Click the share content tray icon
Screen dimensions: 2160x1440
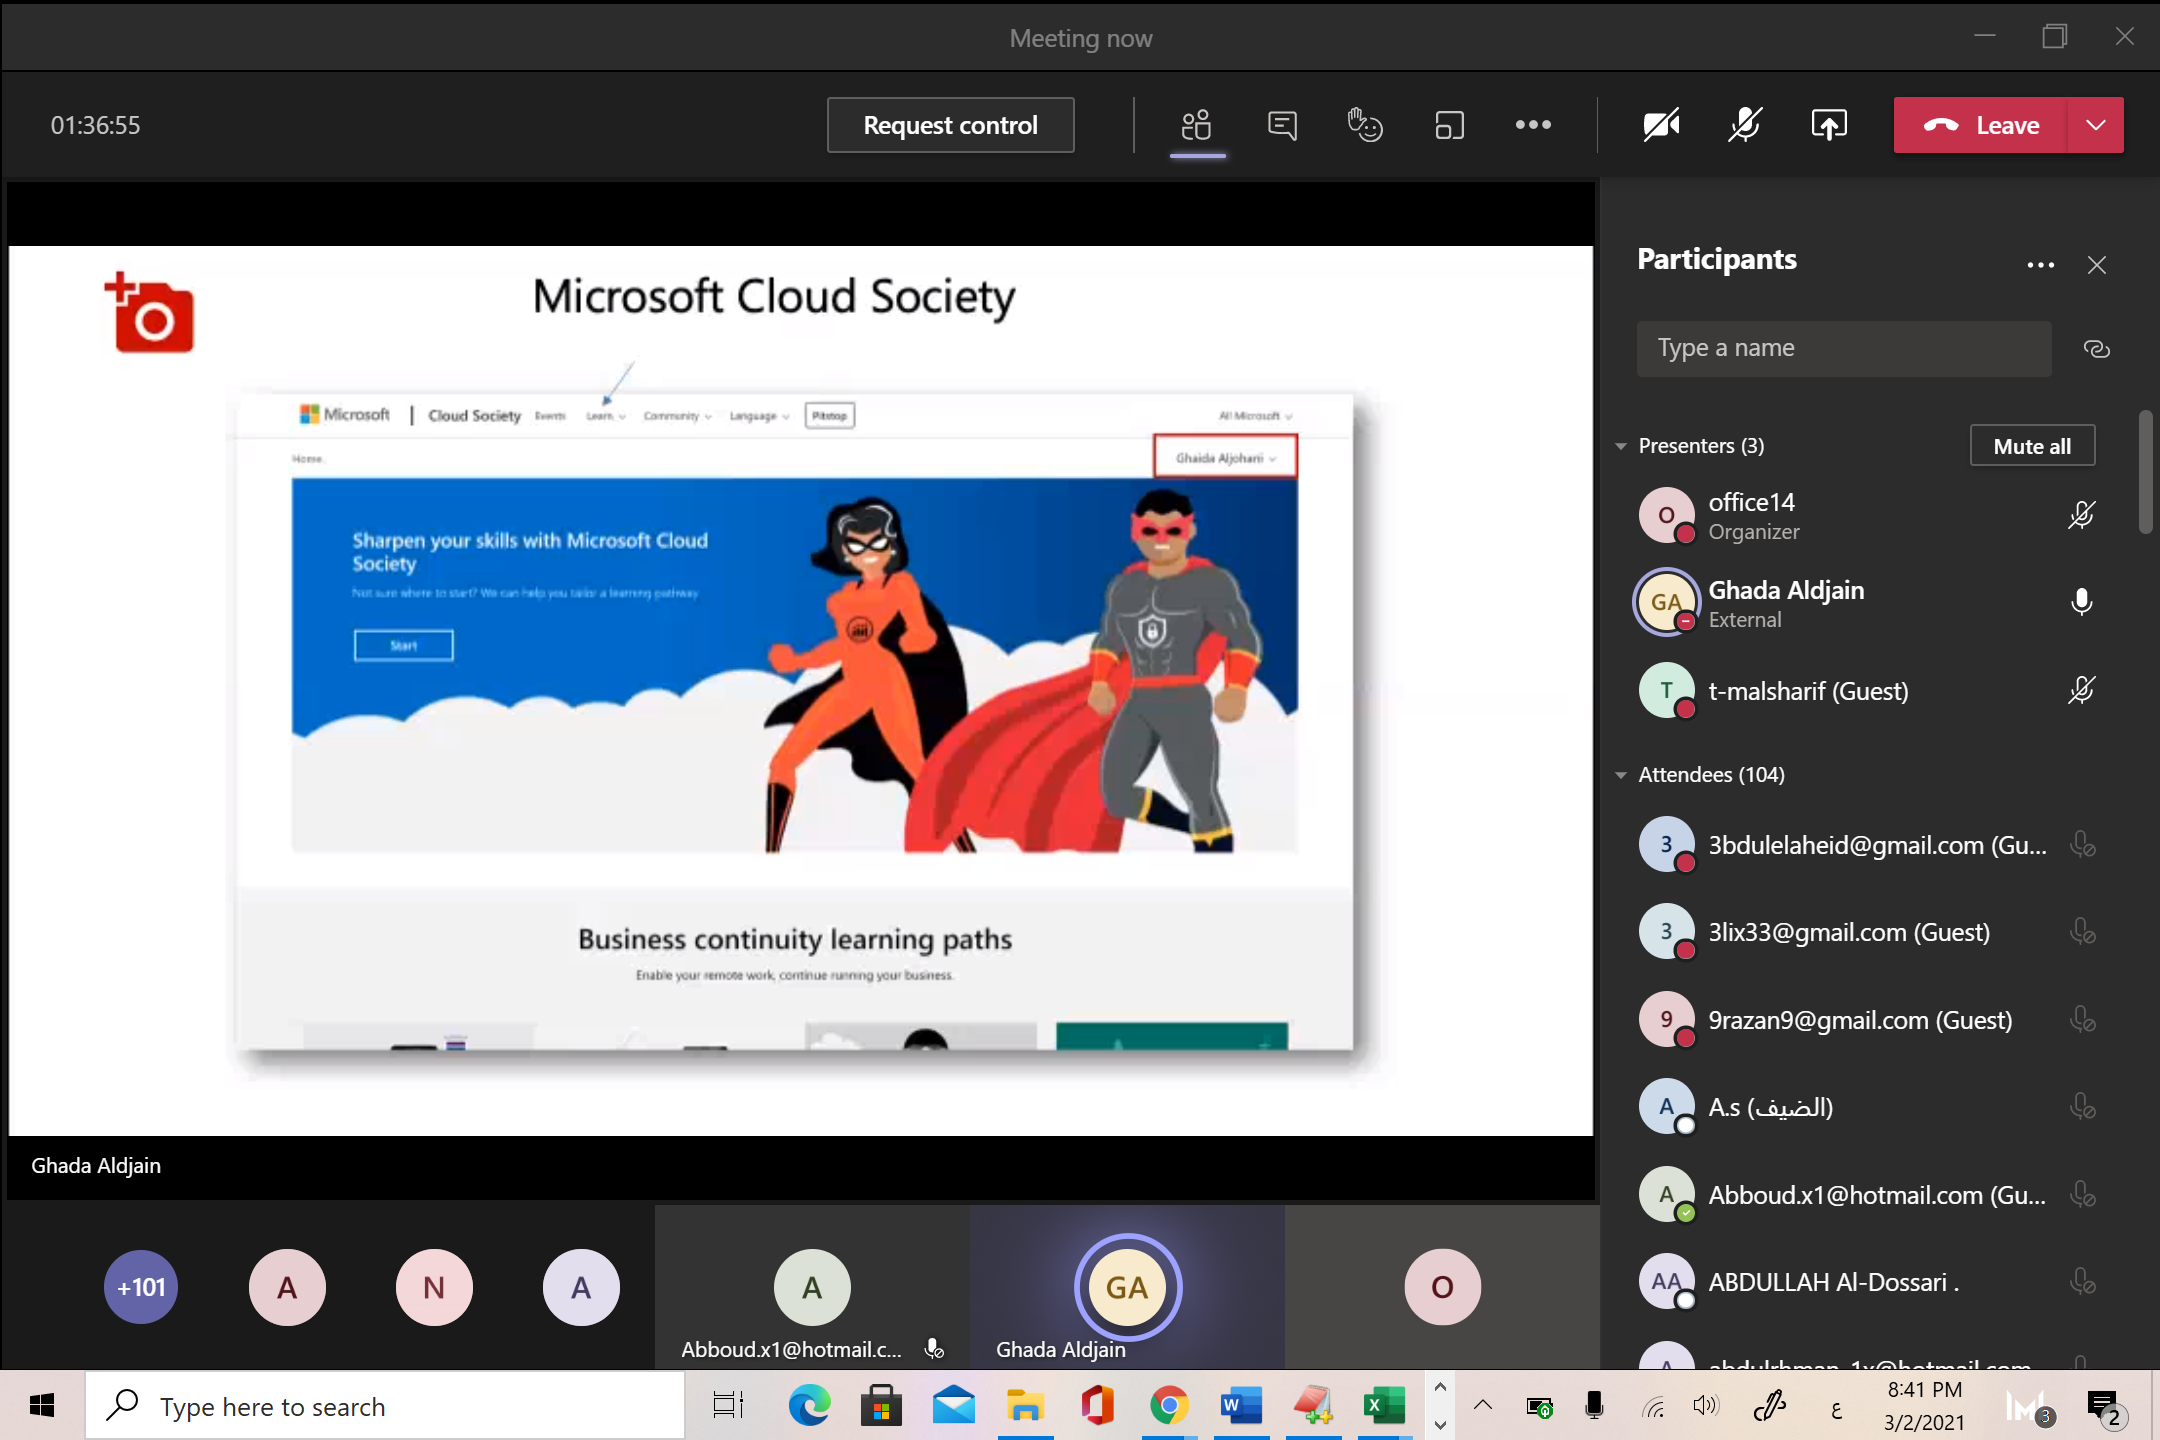pos(1829,125)
